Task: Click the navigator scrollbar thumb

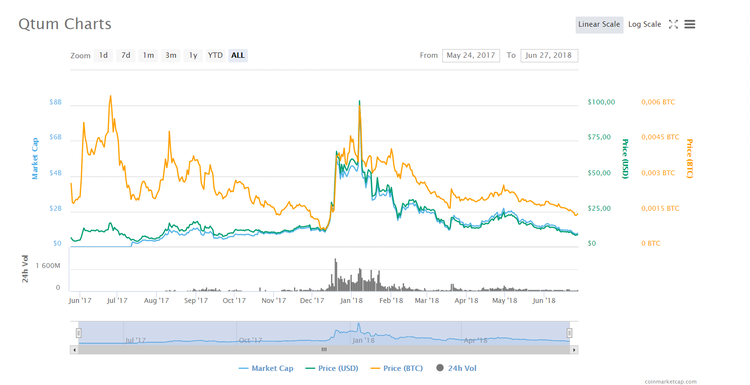Action: click(324, 350)
